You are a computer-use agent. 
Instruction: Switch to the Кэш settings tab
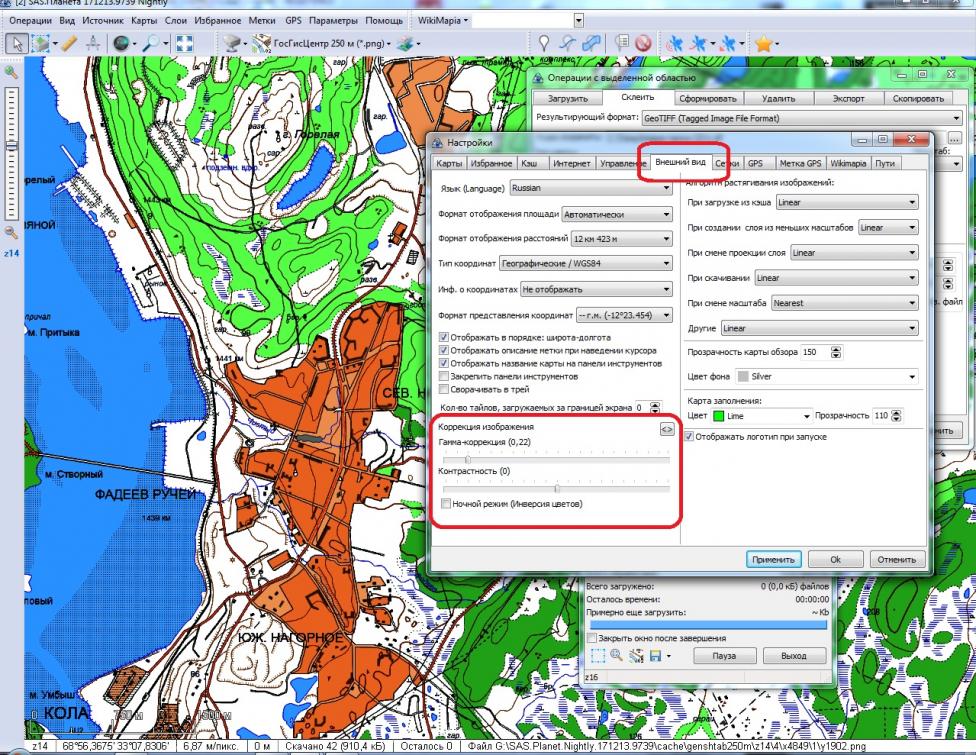533,163
